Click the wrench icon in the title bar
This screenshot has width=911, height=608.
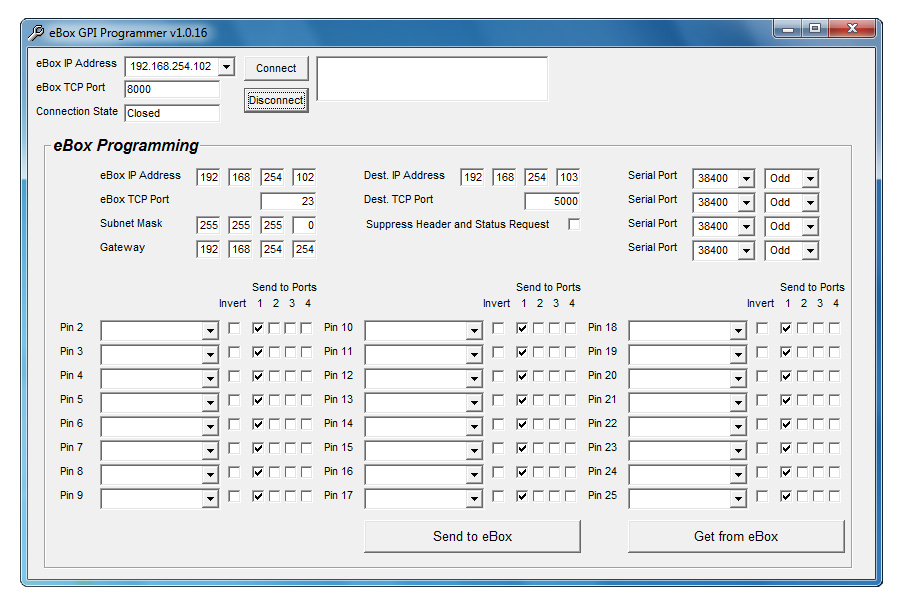click(x=36, y=33)
